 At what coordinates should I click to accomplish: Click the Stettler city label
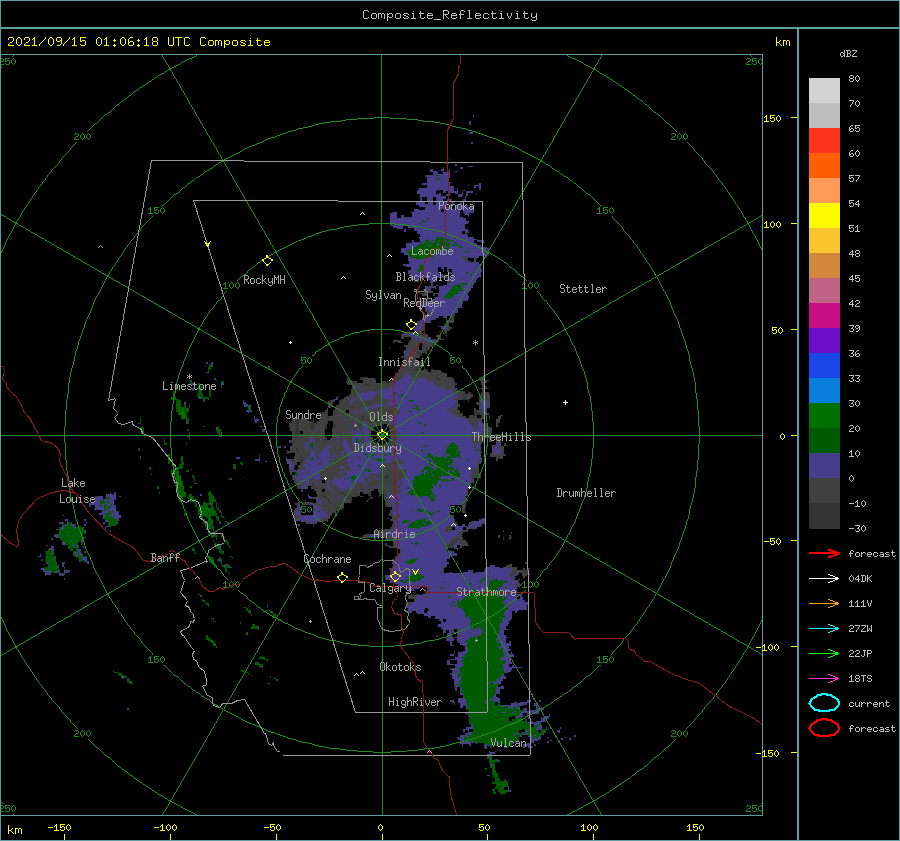(583, 289)
